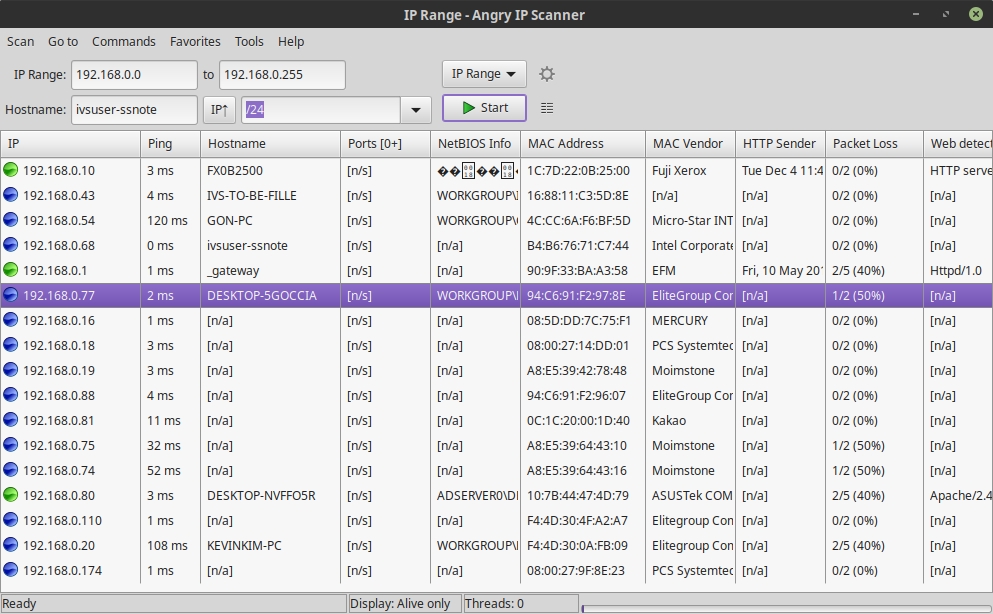The image size is (993, 614).
Task: Open the IP Range feeder dropdown
Action: point(484,74)
